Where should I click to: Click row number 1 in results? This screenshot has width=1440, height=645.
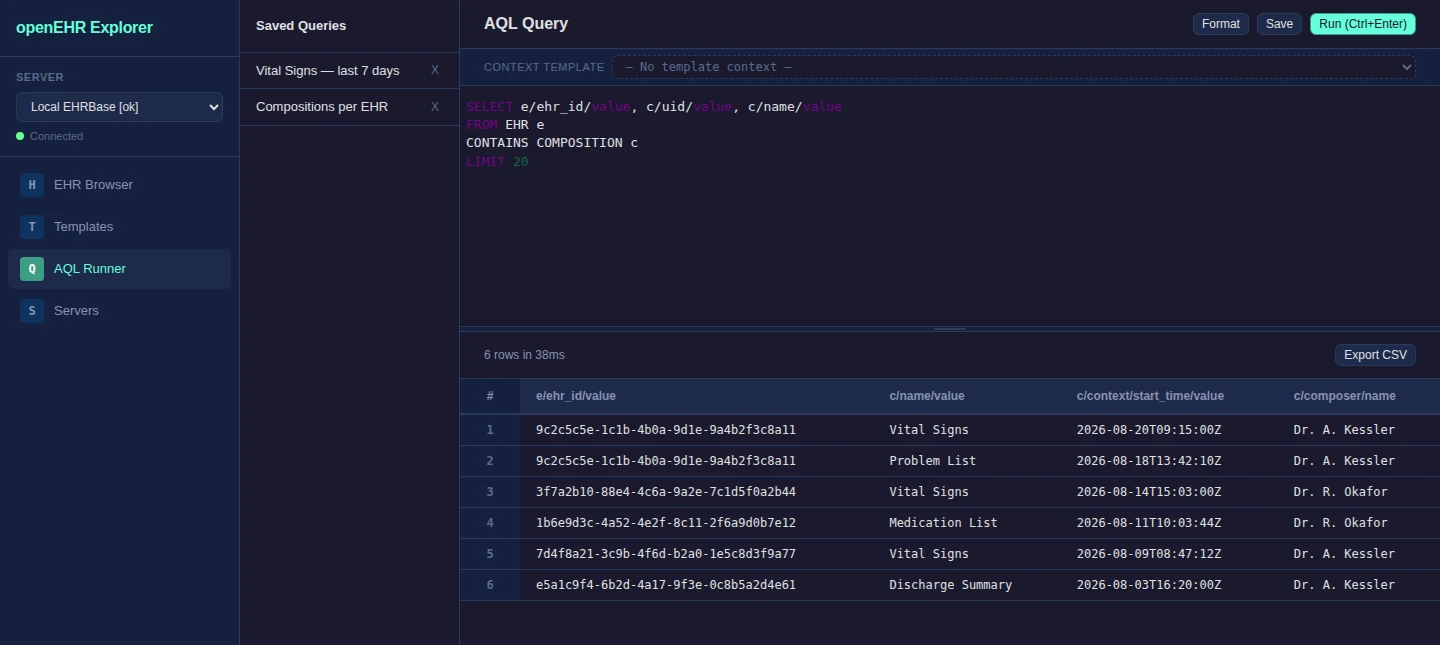(490, 430)
